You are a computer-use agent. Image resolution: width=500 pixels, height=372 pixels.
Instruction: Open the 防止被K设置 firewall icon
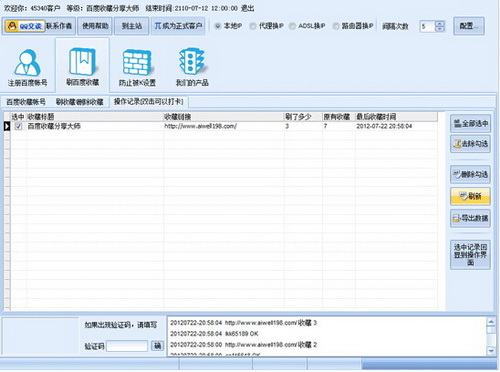137,67
